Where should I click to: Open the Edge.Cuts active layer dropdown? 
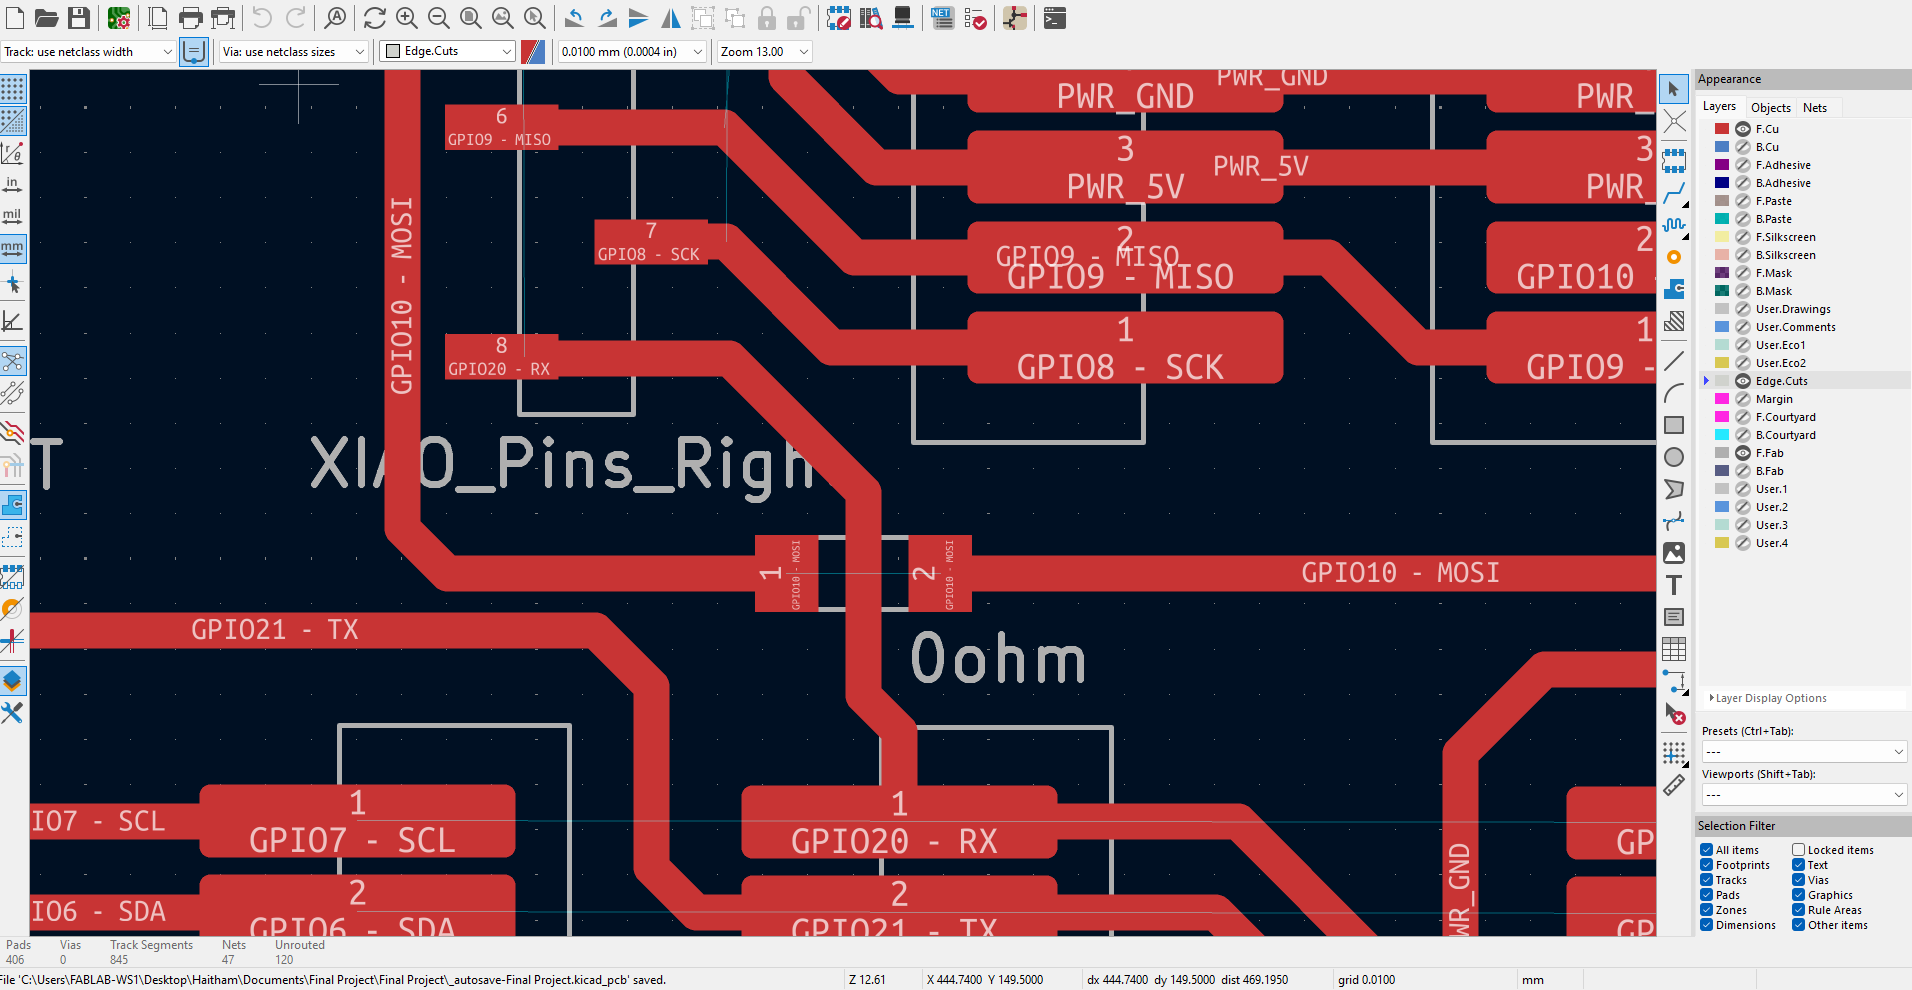coord(448,51)
